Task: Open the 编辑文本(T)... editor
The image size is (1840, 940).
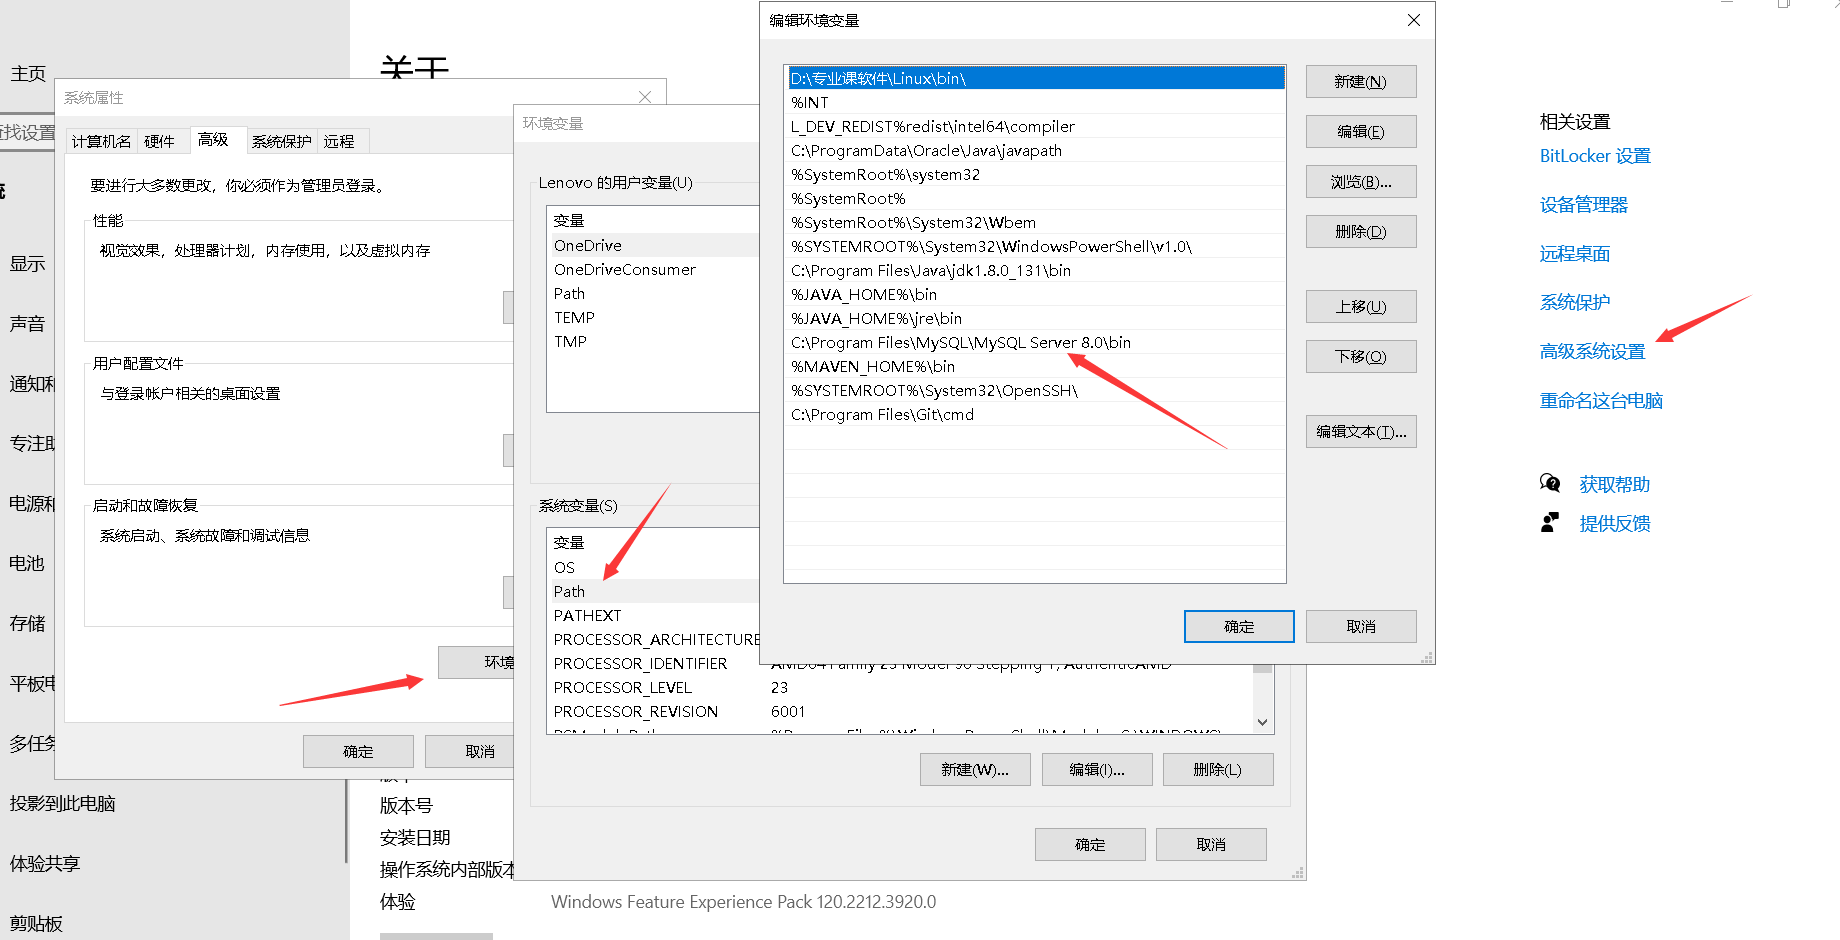Action: click(1361, 432)
